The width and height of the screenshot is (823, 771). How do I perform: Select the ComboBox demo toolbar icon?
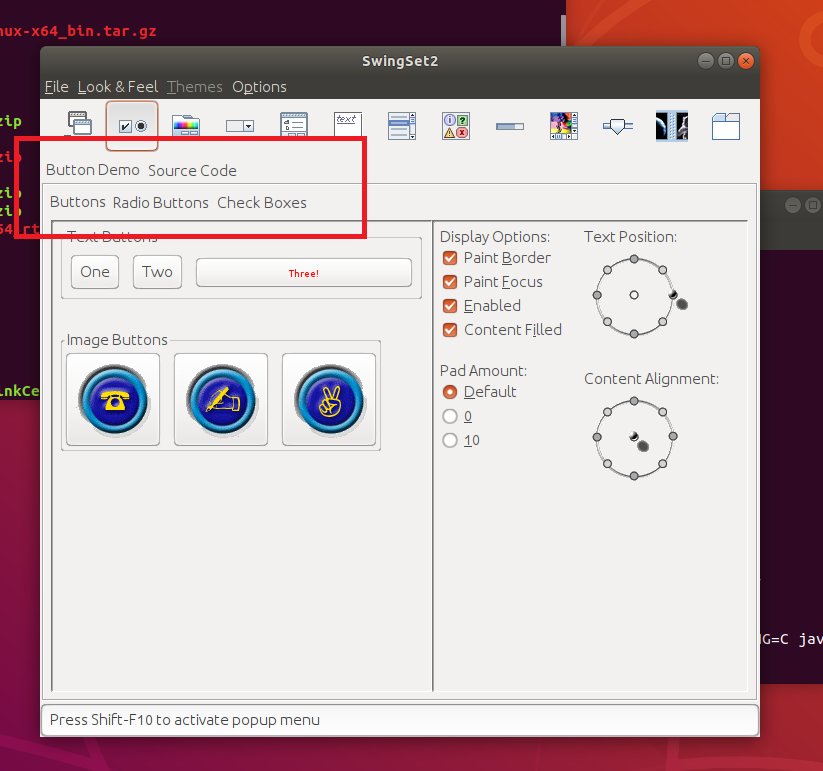[240, 125]
